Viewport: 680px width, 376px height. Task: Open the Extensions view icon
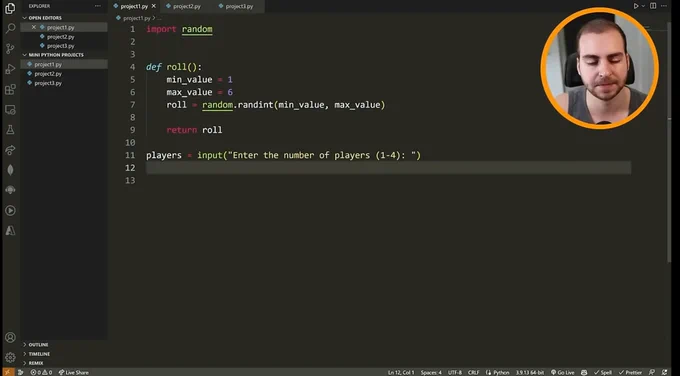tap(10, 89)
